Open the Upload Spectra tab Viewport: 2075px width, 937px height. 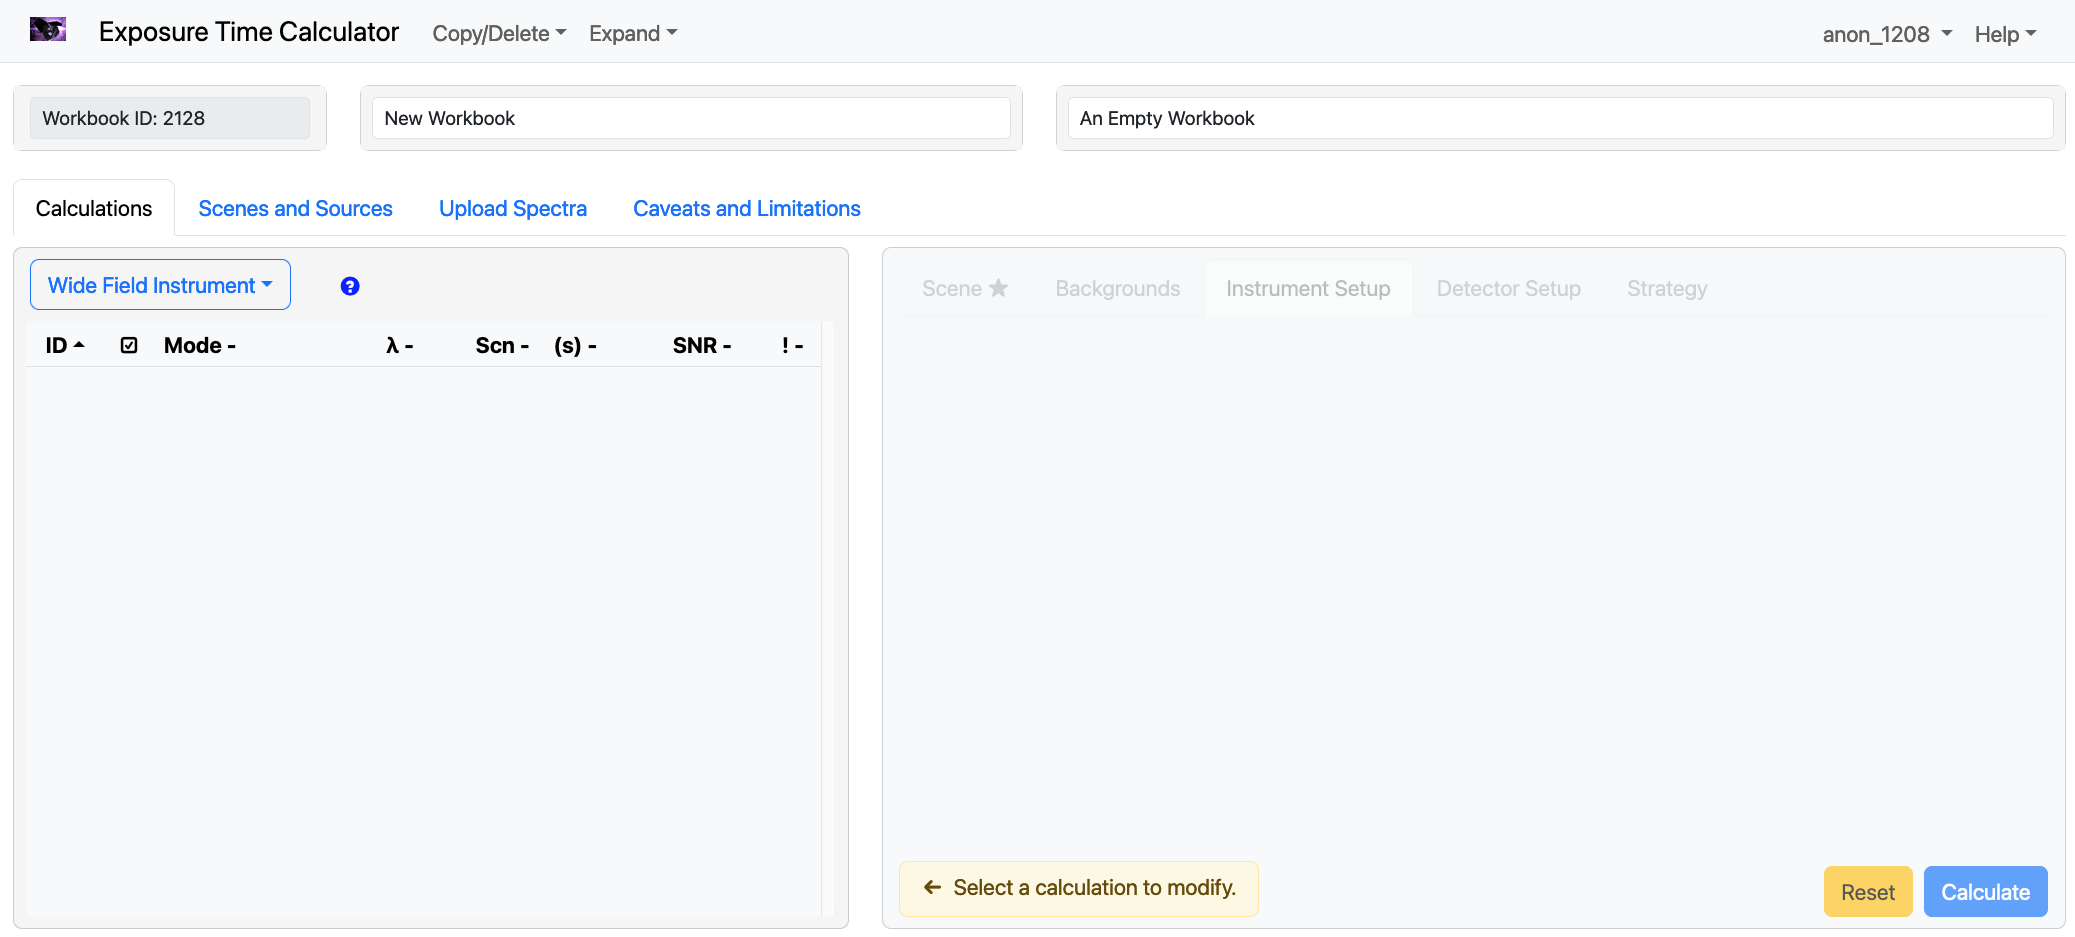512,208
